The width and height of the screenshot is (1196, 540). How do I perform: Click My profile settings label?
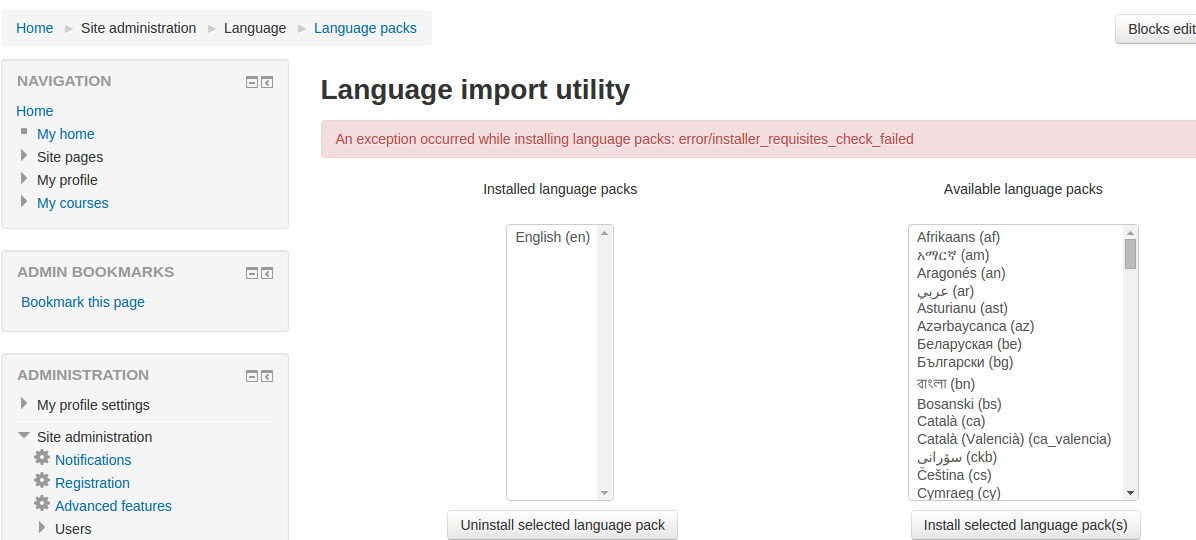click(93, 405)
